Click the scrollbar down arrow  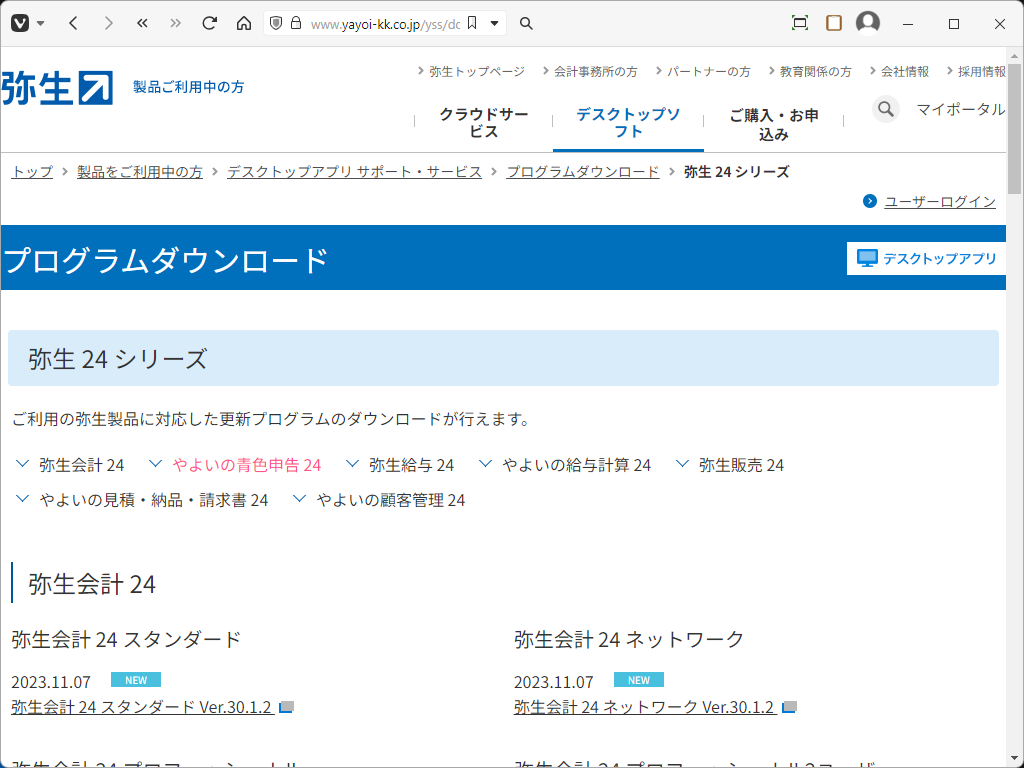(x=1014, y=760)
